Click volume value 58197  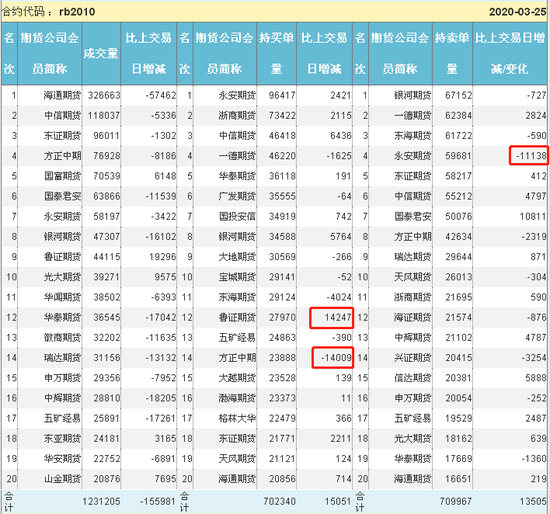click(107, 216)
